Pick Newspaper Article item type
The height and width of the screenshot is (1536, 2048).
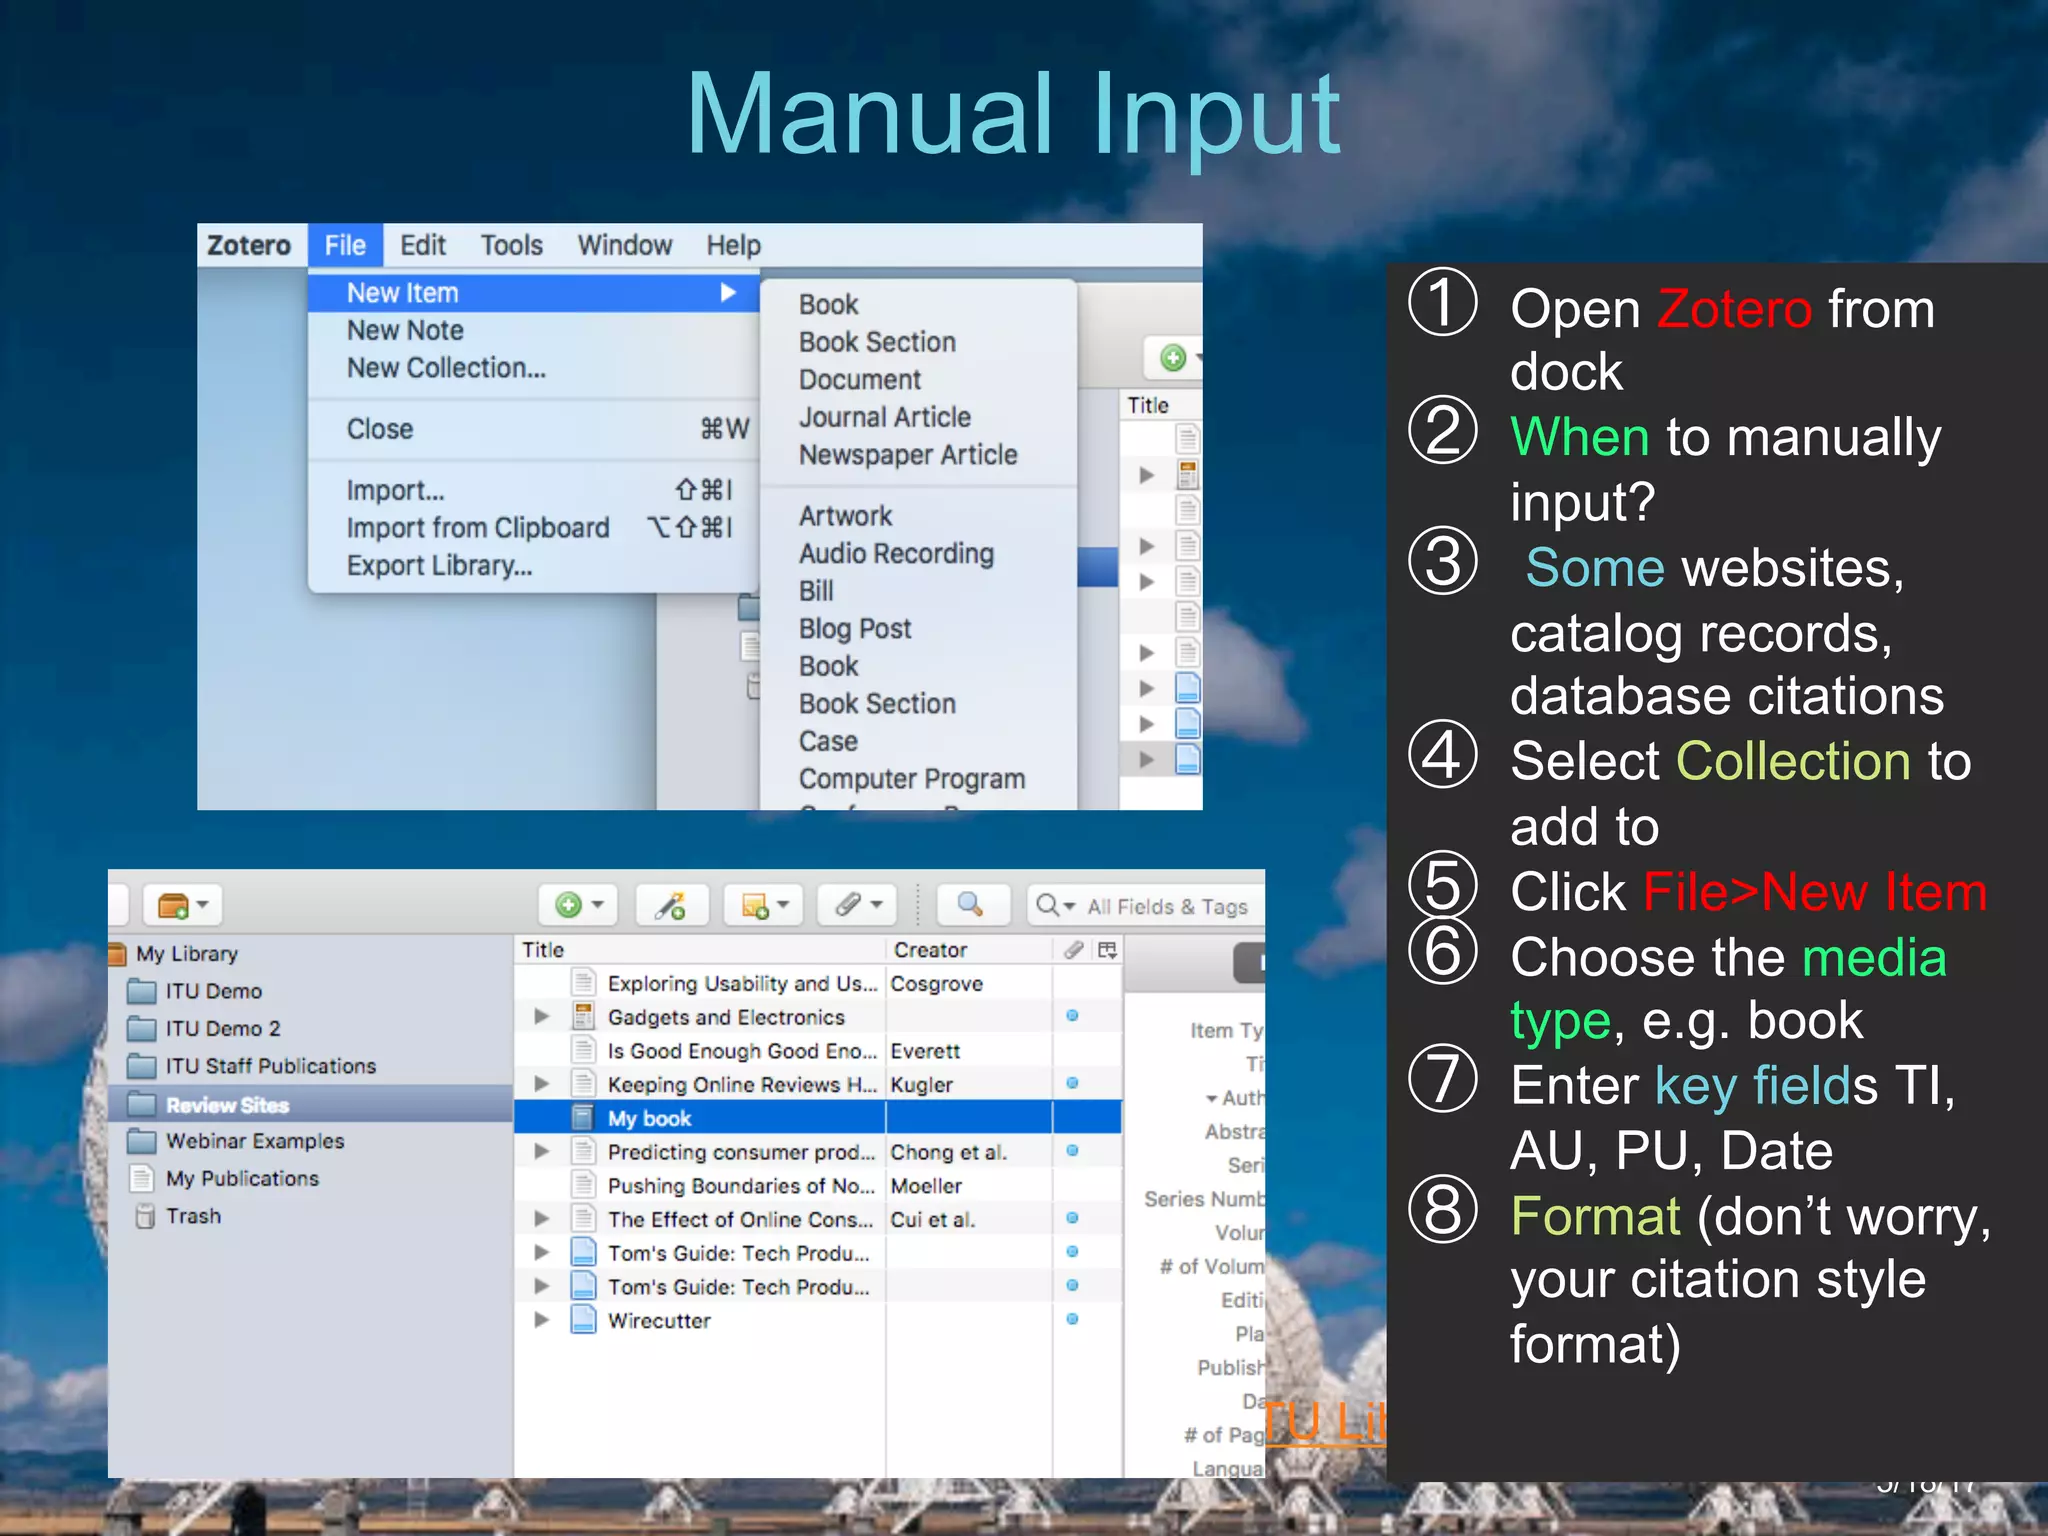coord(908,455)
